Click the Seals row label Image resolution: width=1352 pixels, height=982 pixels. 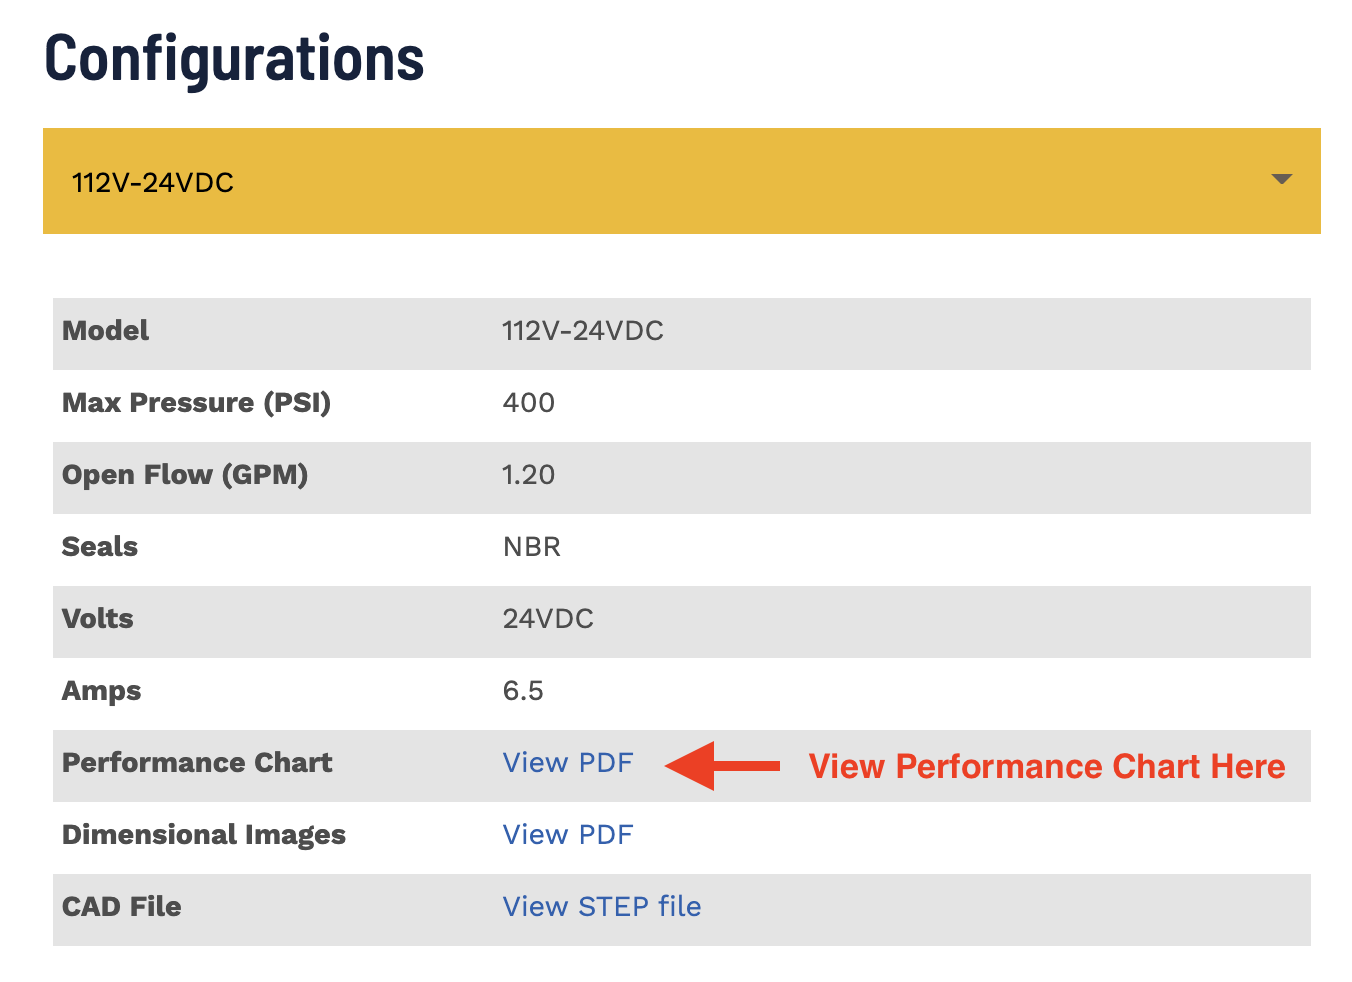point(100,547)
